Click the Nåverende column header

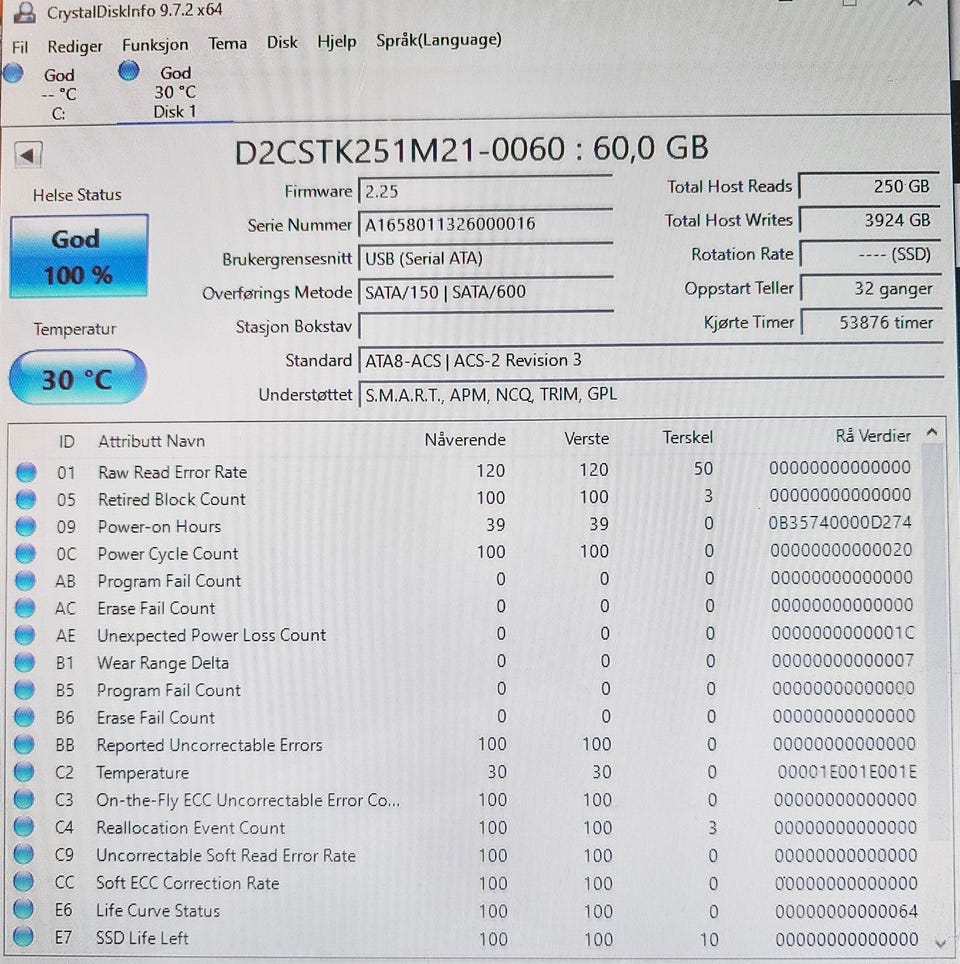[x=465, y=440]
